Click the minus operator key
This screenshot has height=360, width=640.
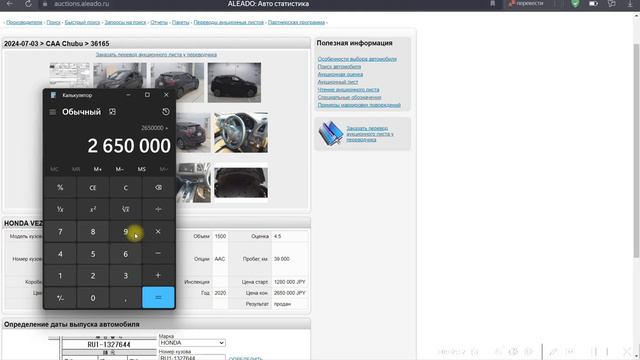pos(158,253)
